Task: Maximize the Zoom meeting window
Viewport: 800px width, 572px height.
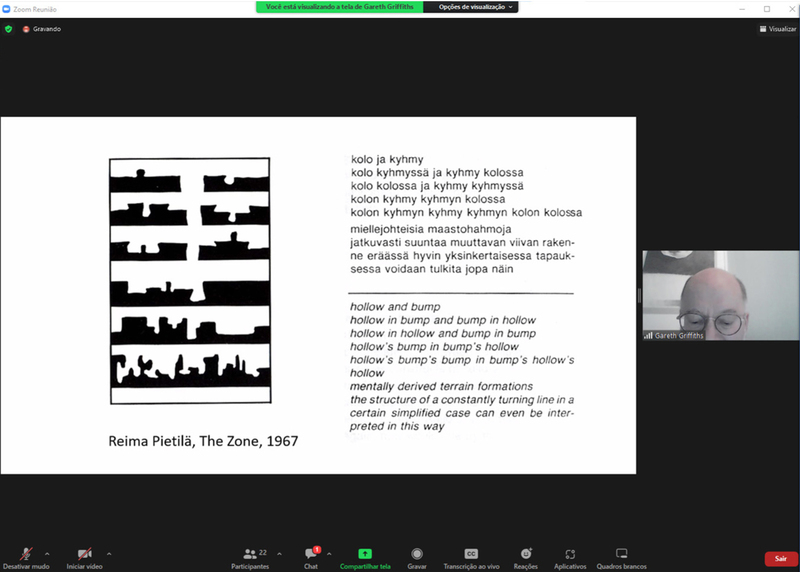Action: pyautogui.click(x=767, y=9)
